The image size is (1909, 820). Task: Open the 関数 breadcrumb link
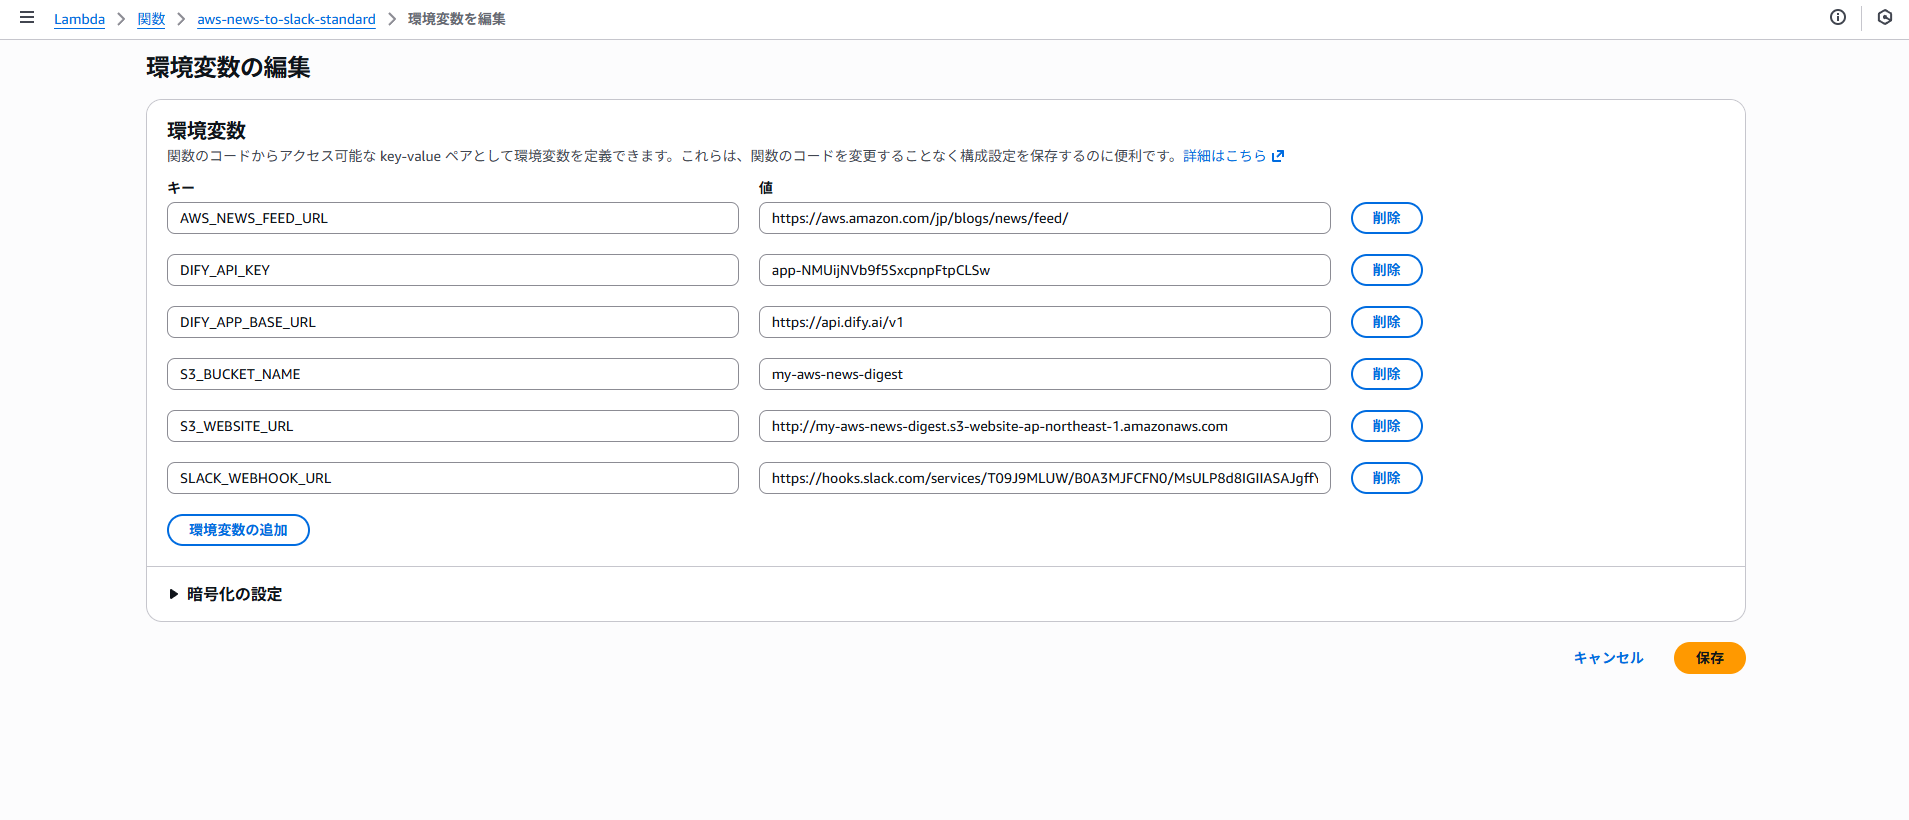pos(151,19)
